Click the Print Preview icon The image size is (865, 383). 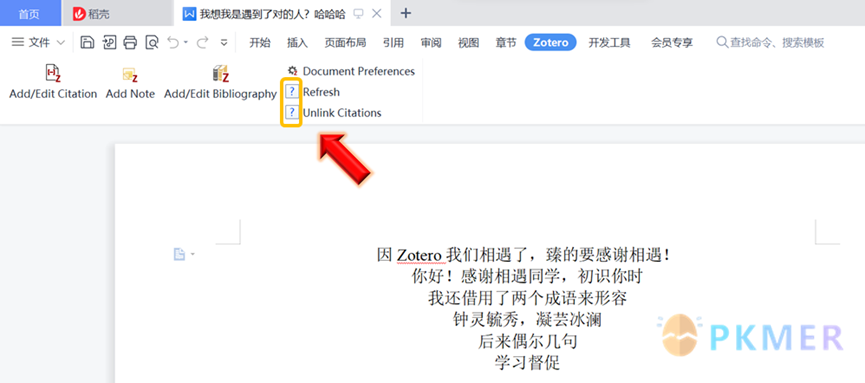coord(152,42)
